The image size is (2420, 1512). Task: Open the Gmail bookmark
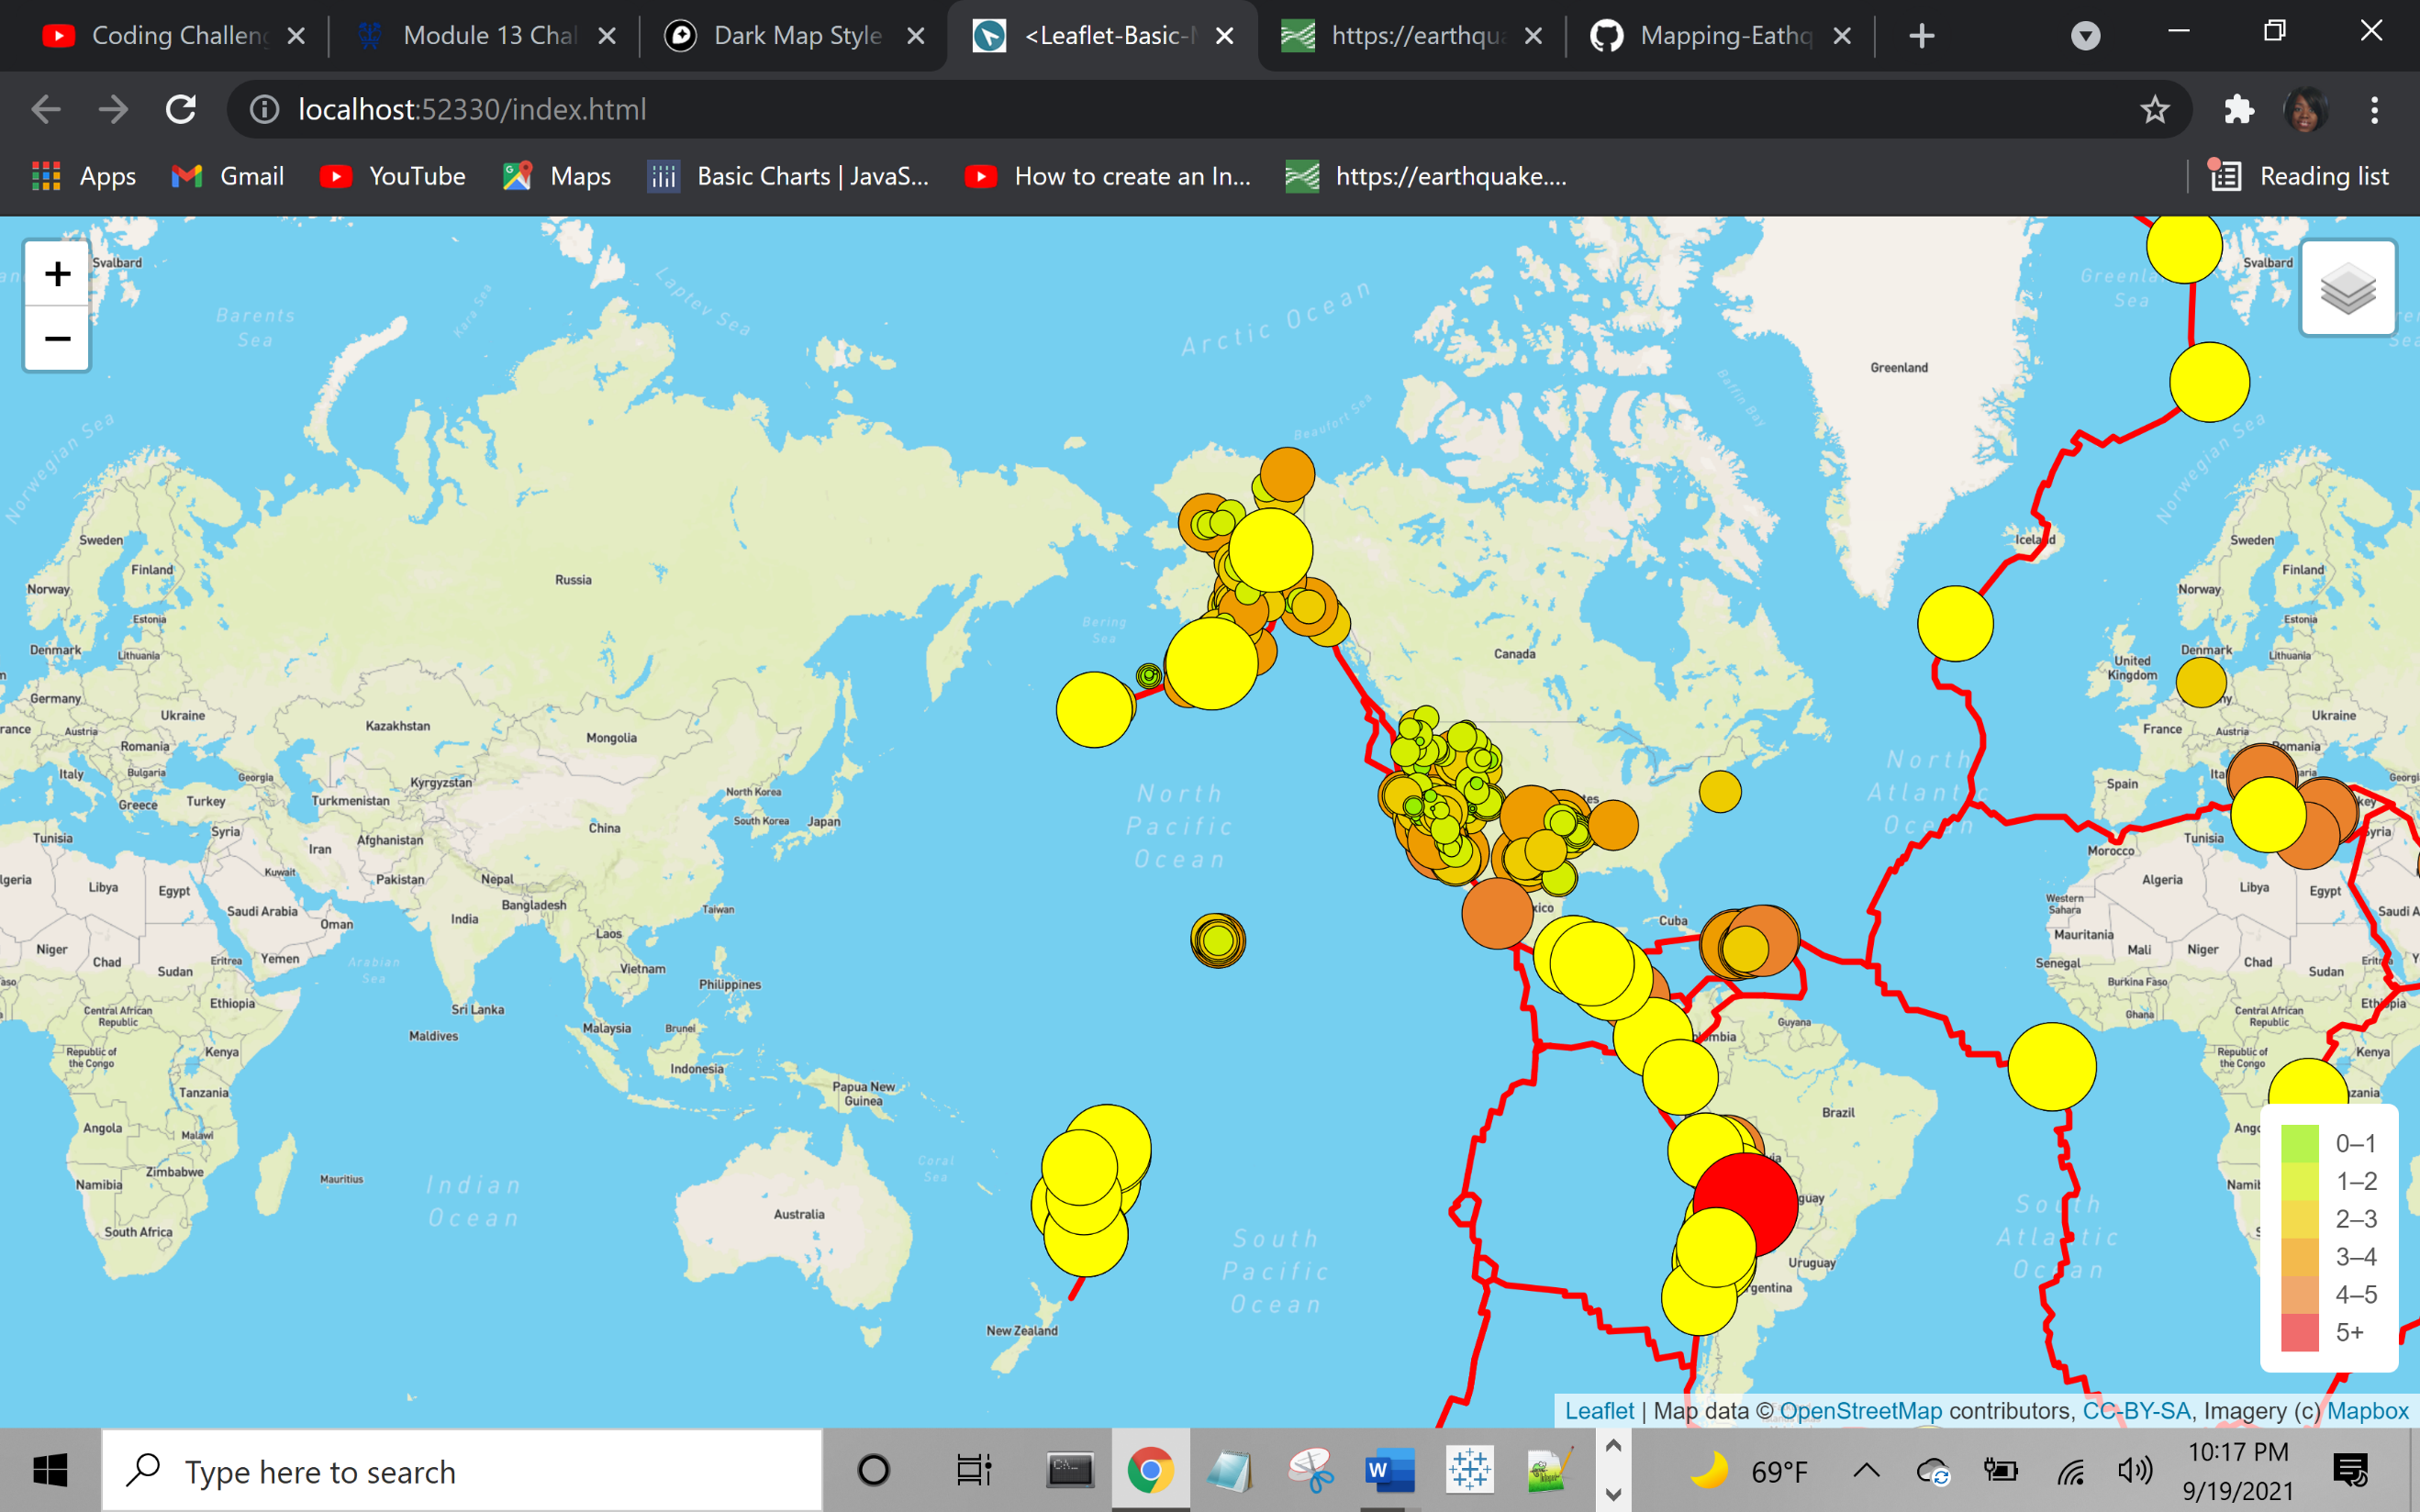pyautogui.click(x=228, y=176)
